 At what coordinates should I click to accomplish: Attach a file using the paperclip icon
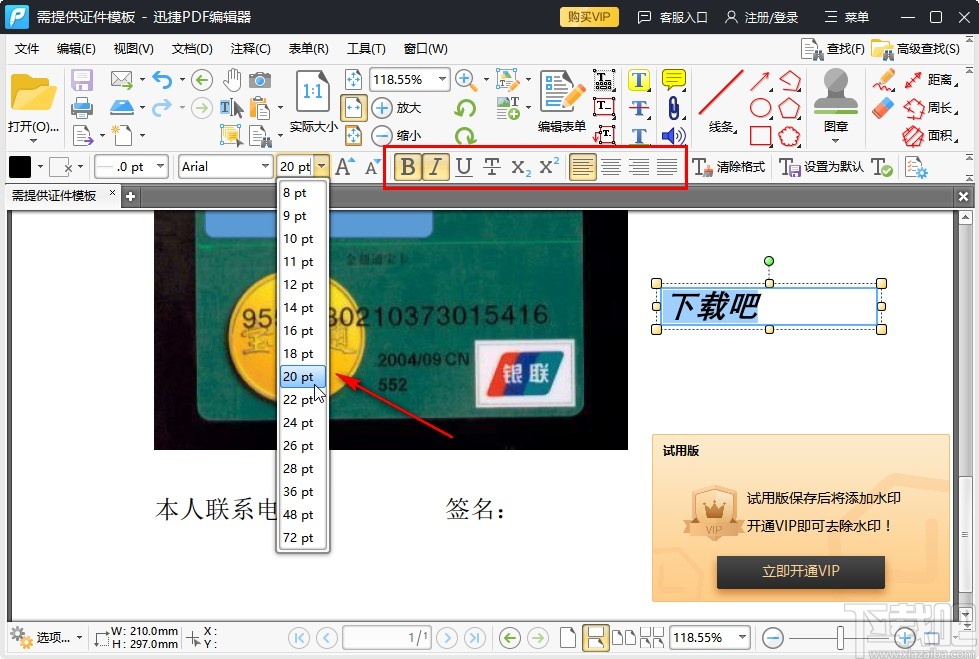click(x=674, y=107)
